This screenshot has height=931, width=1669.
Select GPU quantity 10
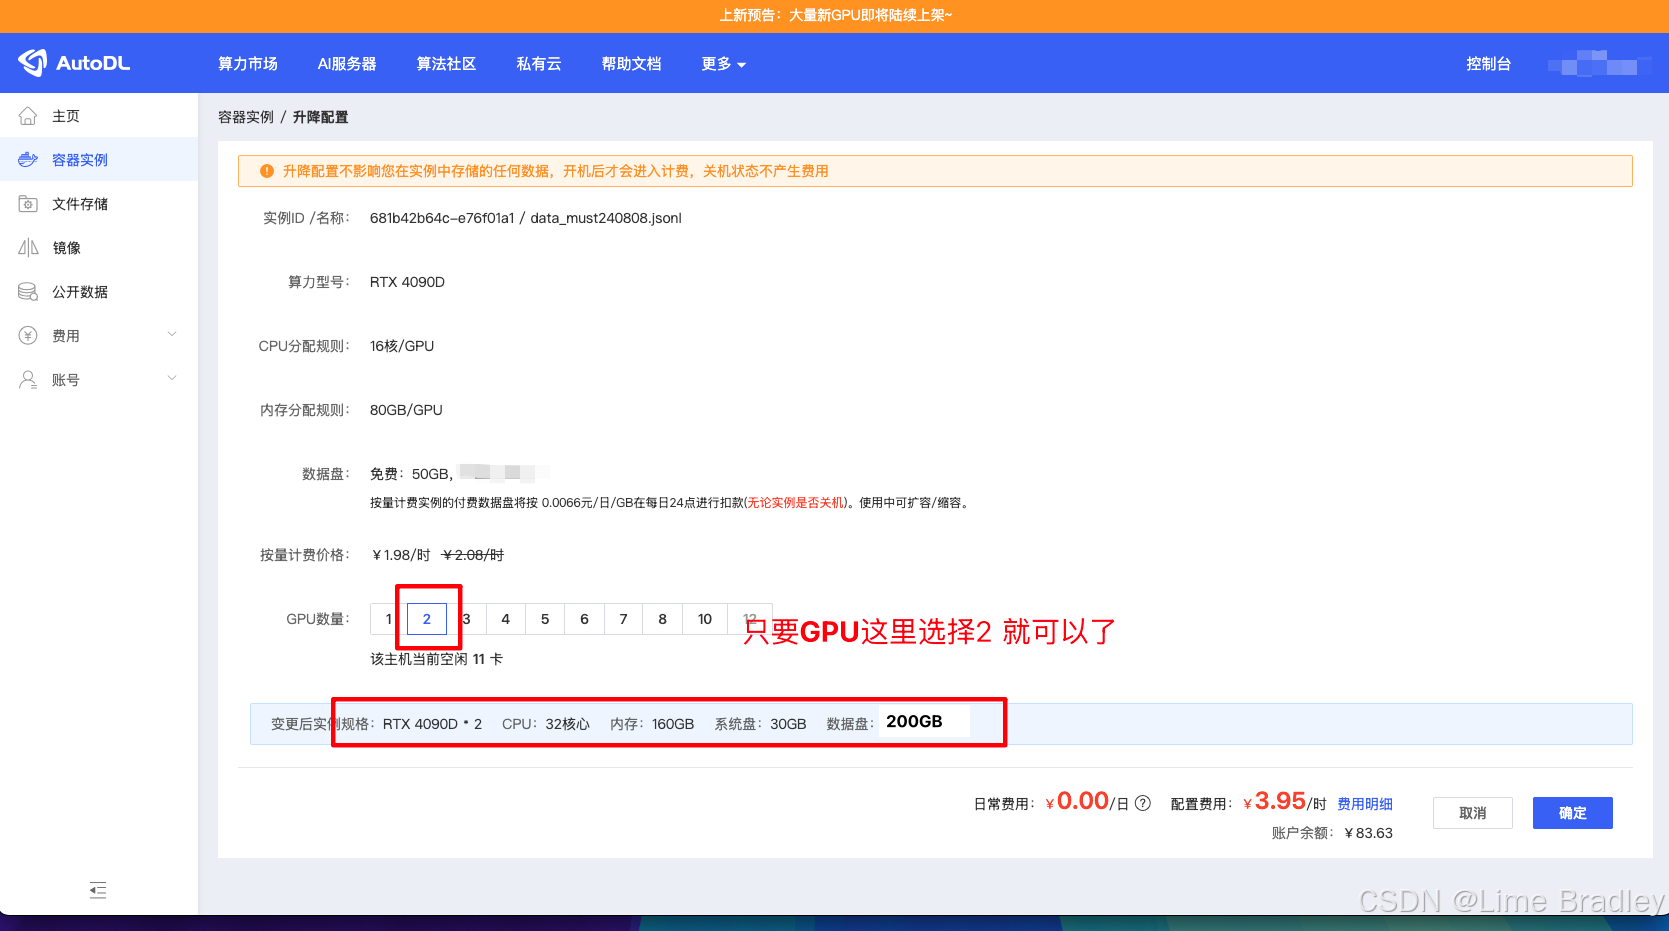[x=705, y=619]
